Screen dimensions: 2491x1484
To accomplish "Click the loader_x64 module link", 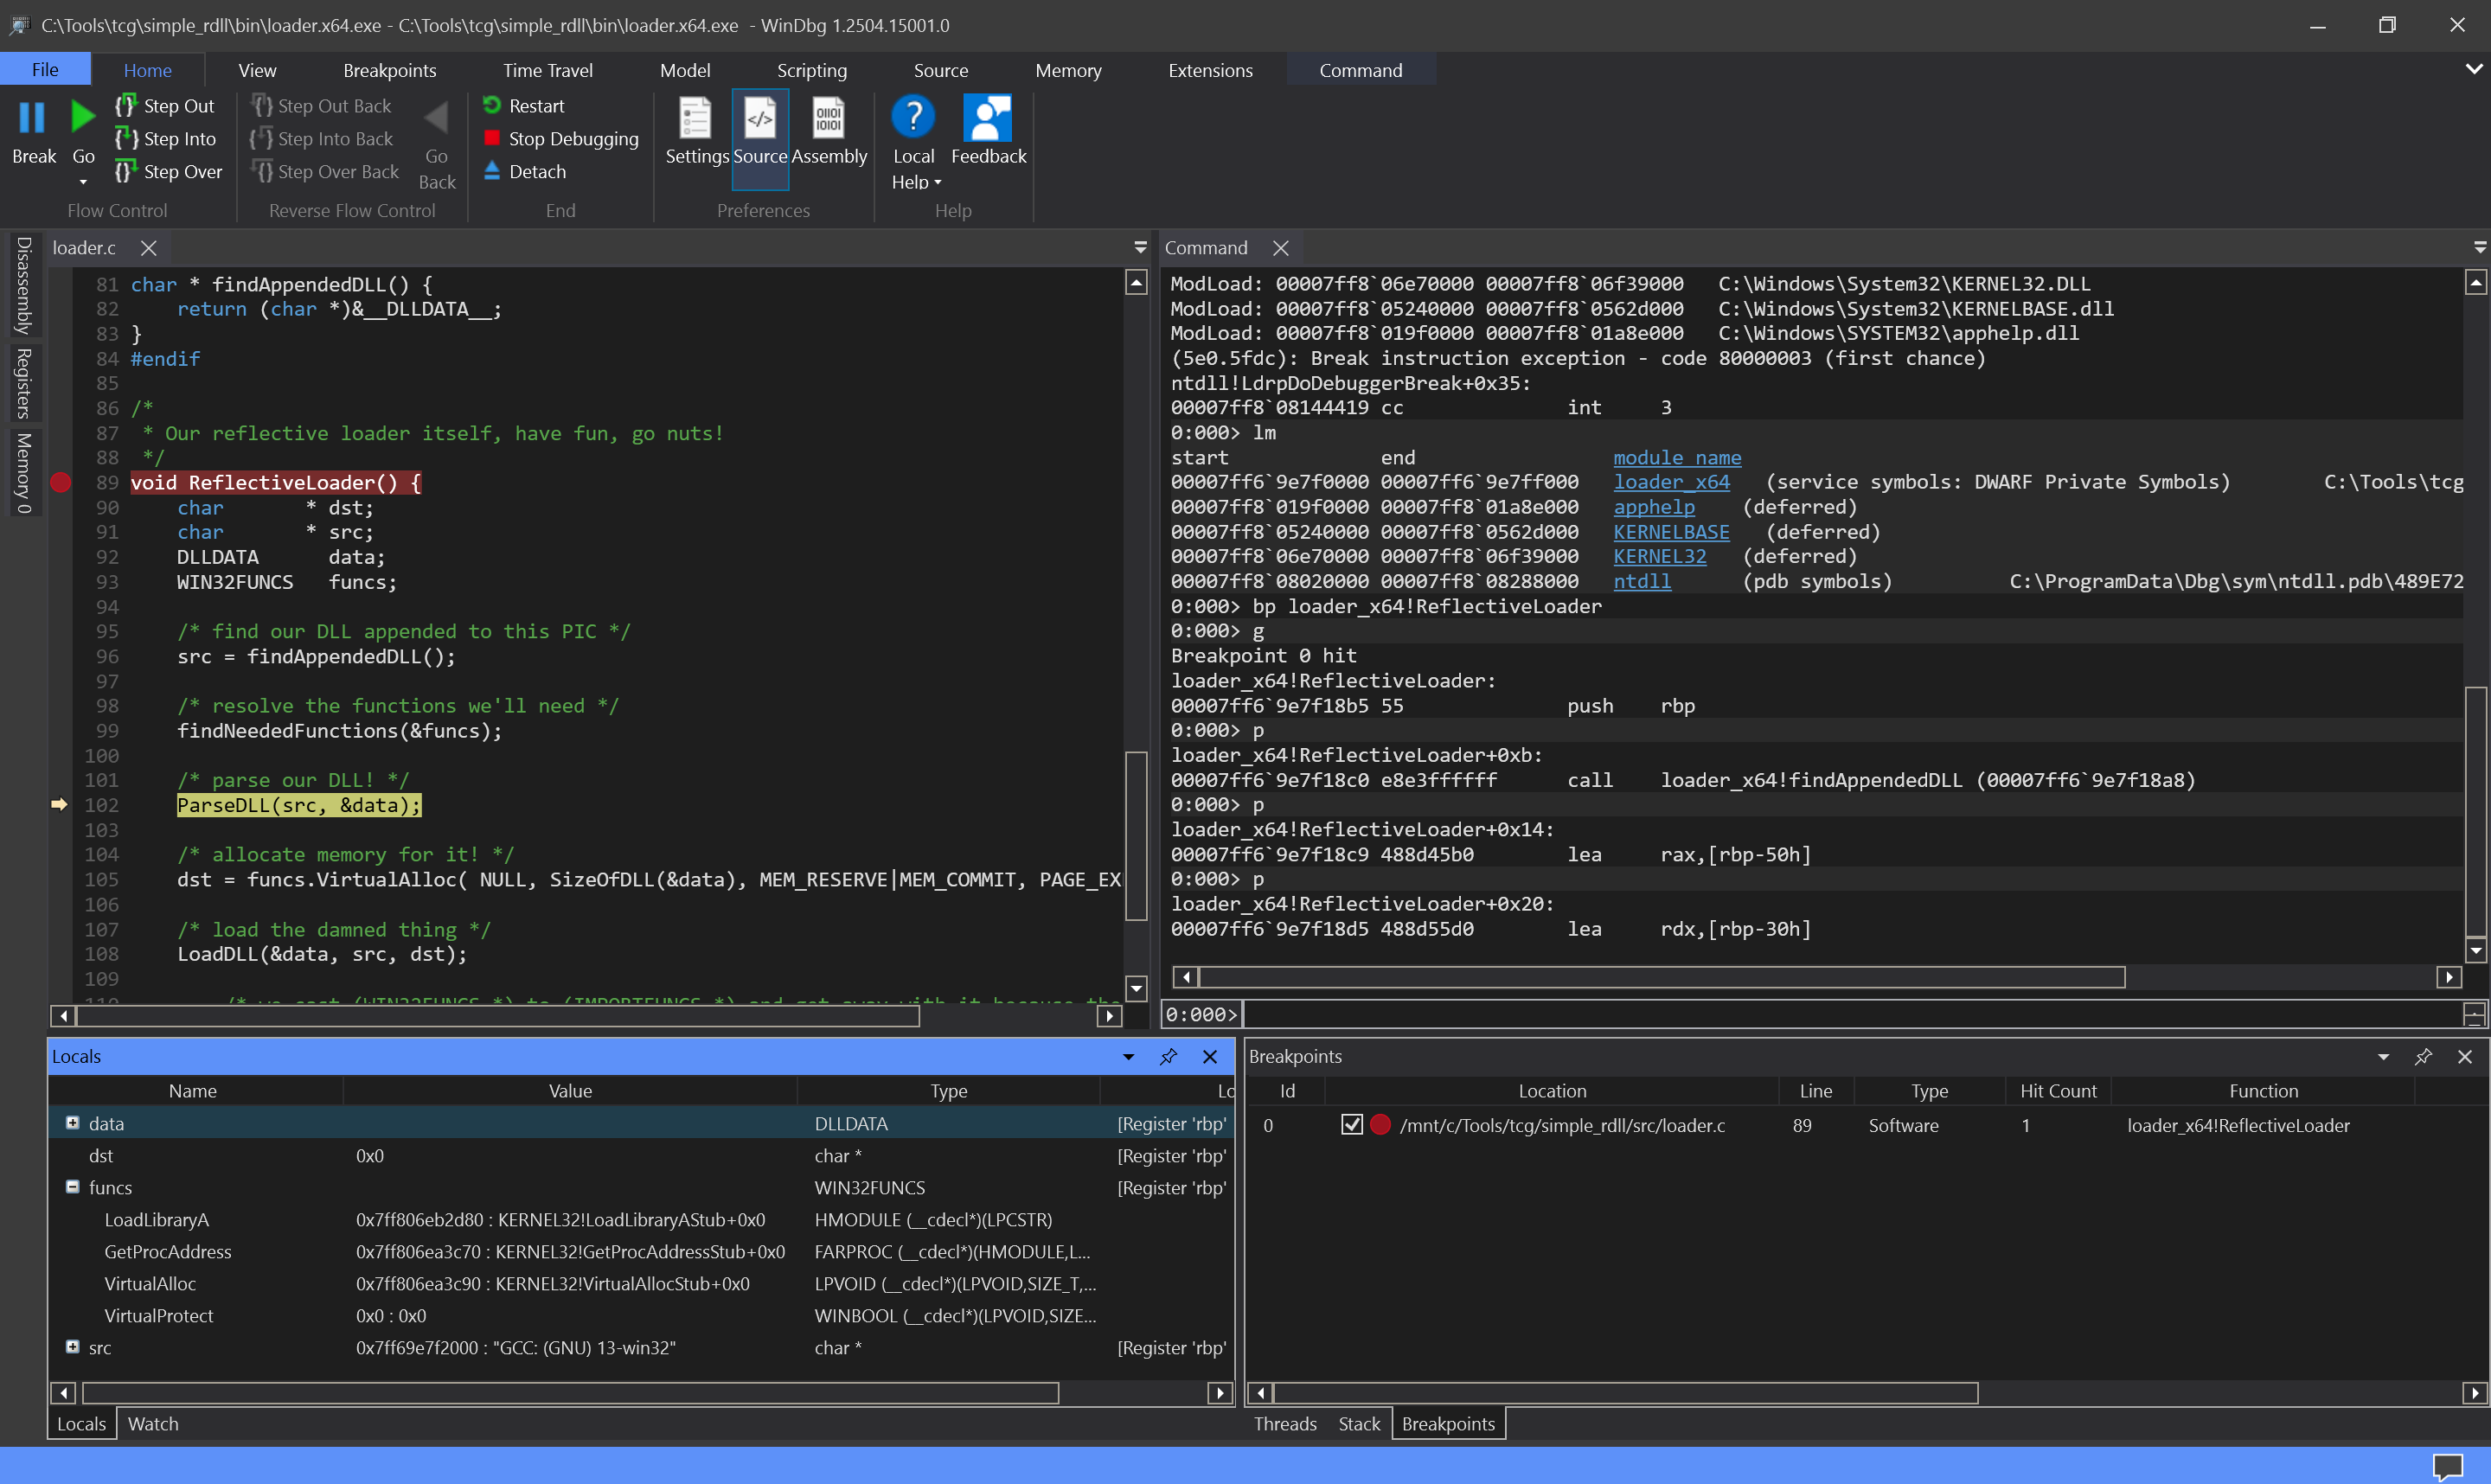I will tap(1671, 482).
